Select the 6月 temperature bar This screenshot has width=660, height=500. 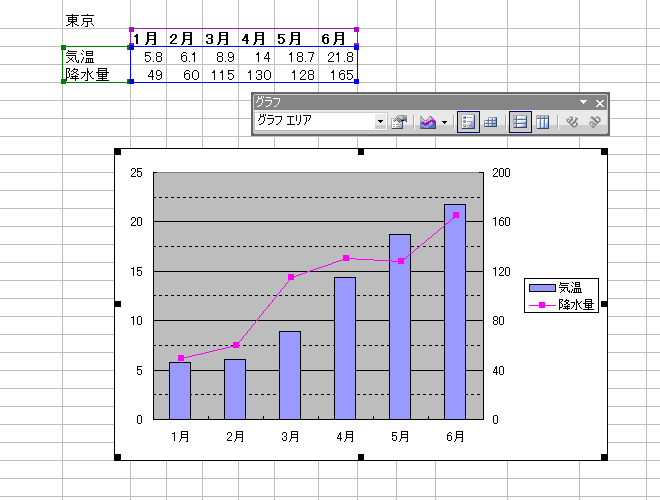455,310
